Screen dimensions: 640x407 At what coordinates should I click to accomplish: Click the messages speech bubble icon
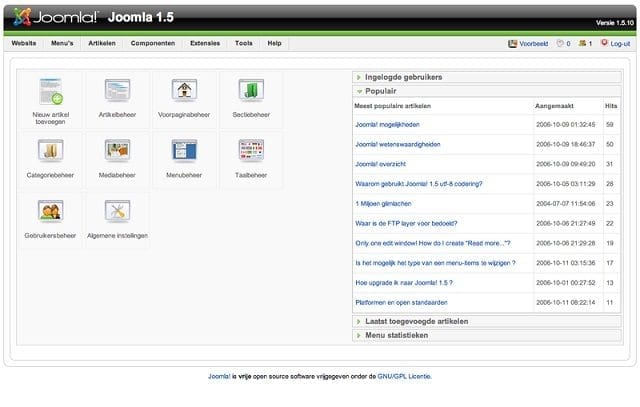pyautogui.click(x=560, y=43)
